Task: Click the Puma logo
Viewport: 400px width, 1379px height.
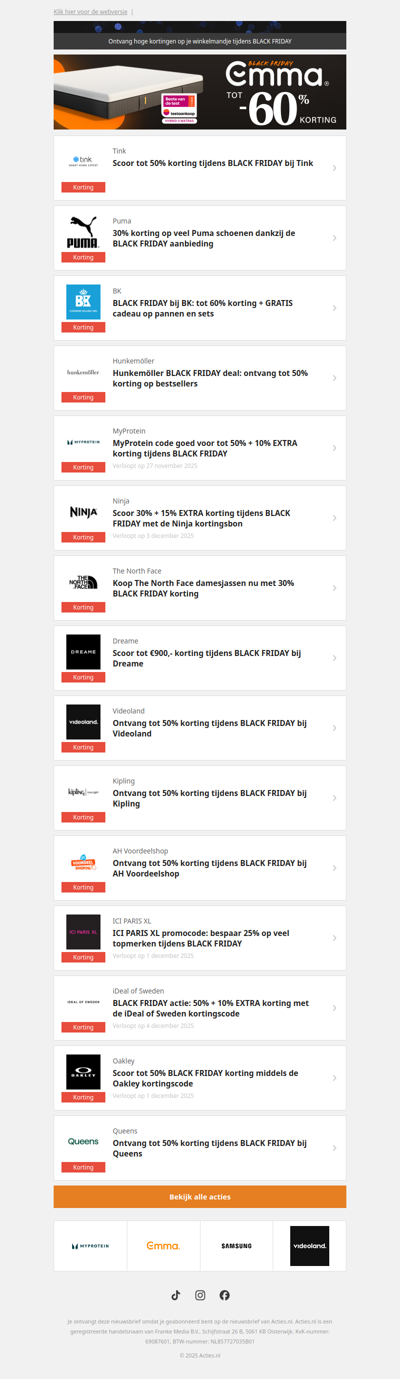Action: [x=83, y=232]
